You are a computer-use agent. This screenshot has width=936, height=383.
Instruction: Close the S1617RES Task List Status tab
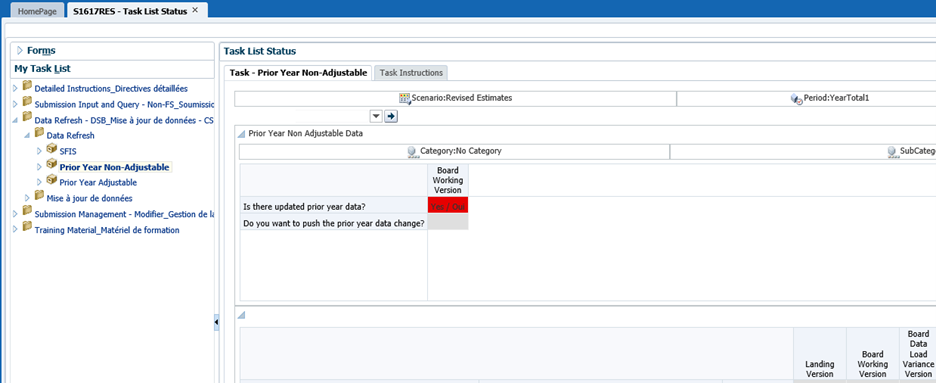[195, 11]
